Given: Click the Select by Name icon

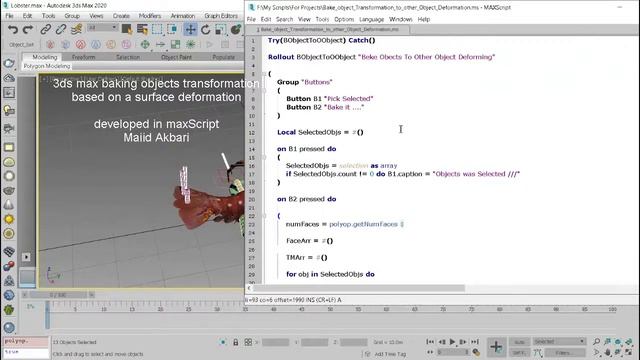Looking at the screenshot, I should click(x=142, y=29).
